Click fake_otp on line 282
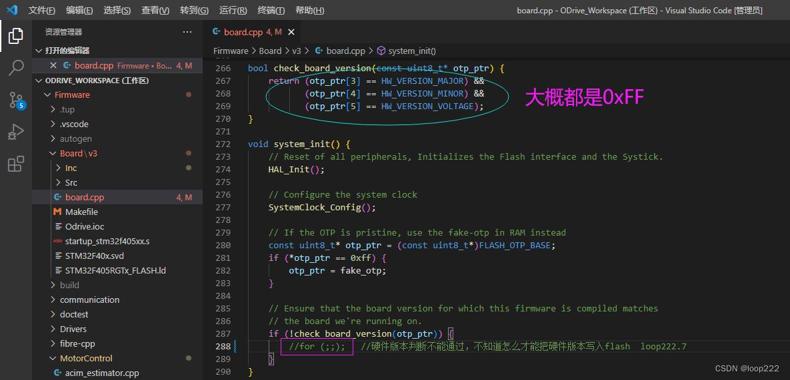The height and width of the screenshot is (380, 790). [x=361, y=271]
